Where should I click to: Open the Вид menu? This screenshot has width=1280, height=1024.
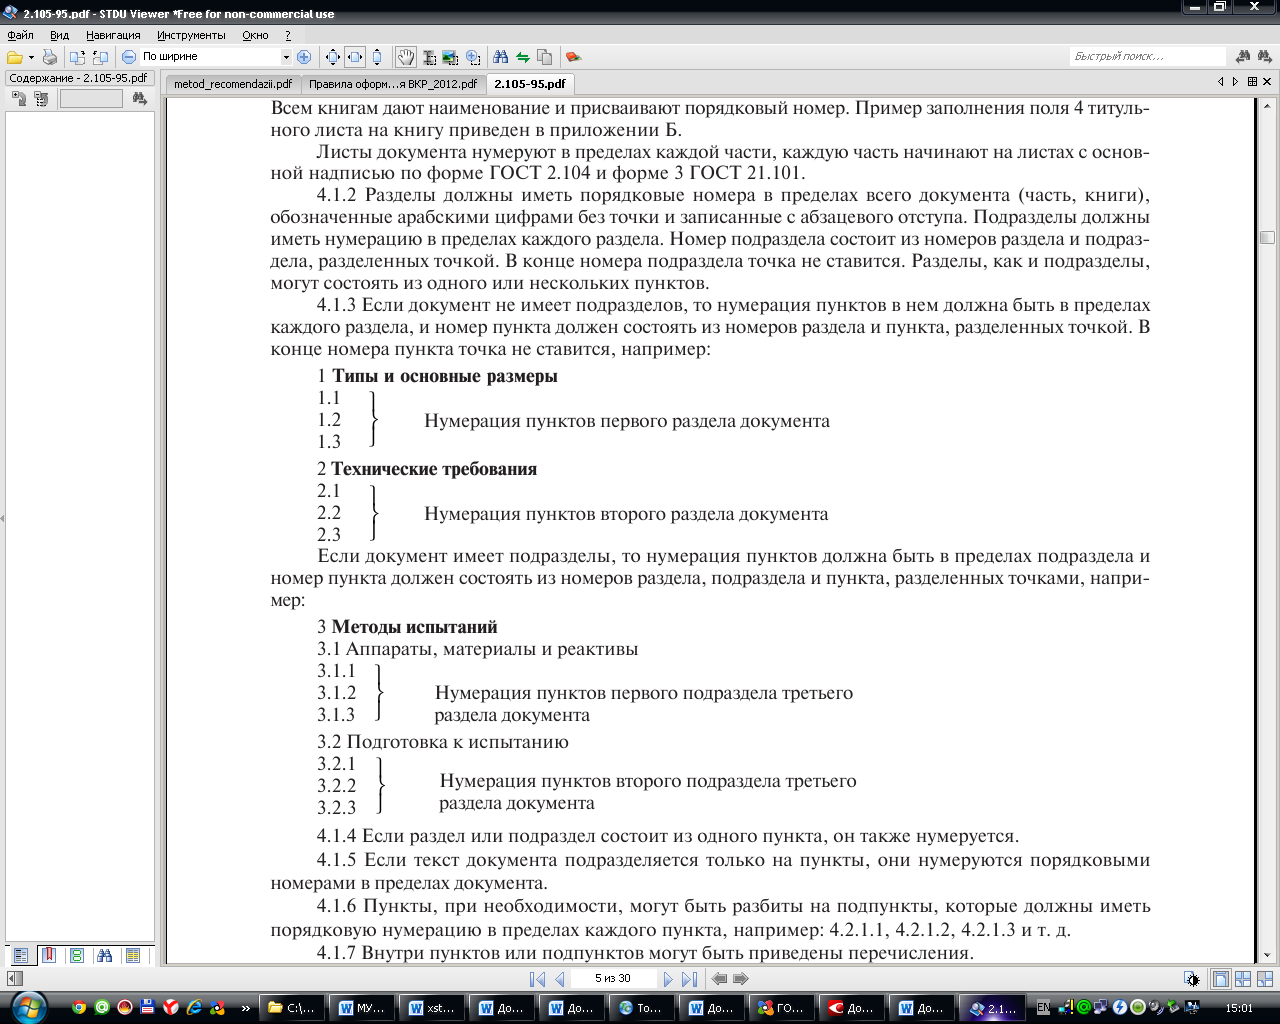coord(59,35)
